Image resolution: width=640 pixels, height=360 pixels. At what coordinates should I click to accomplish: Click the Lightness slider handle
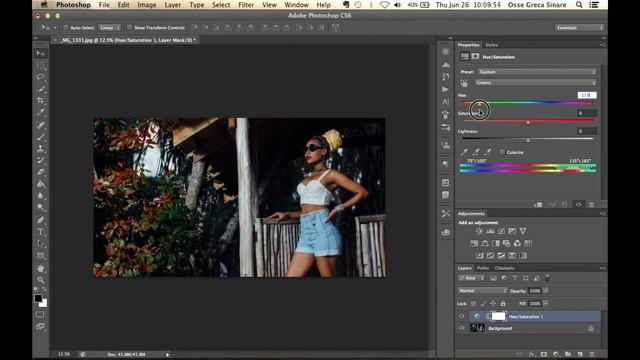528,140
